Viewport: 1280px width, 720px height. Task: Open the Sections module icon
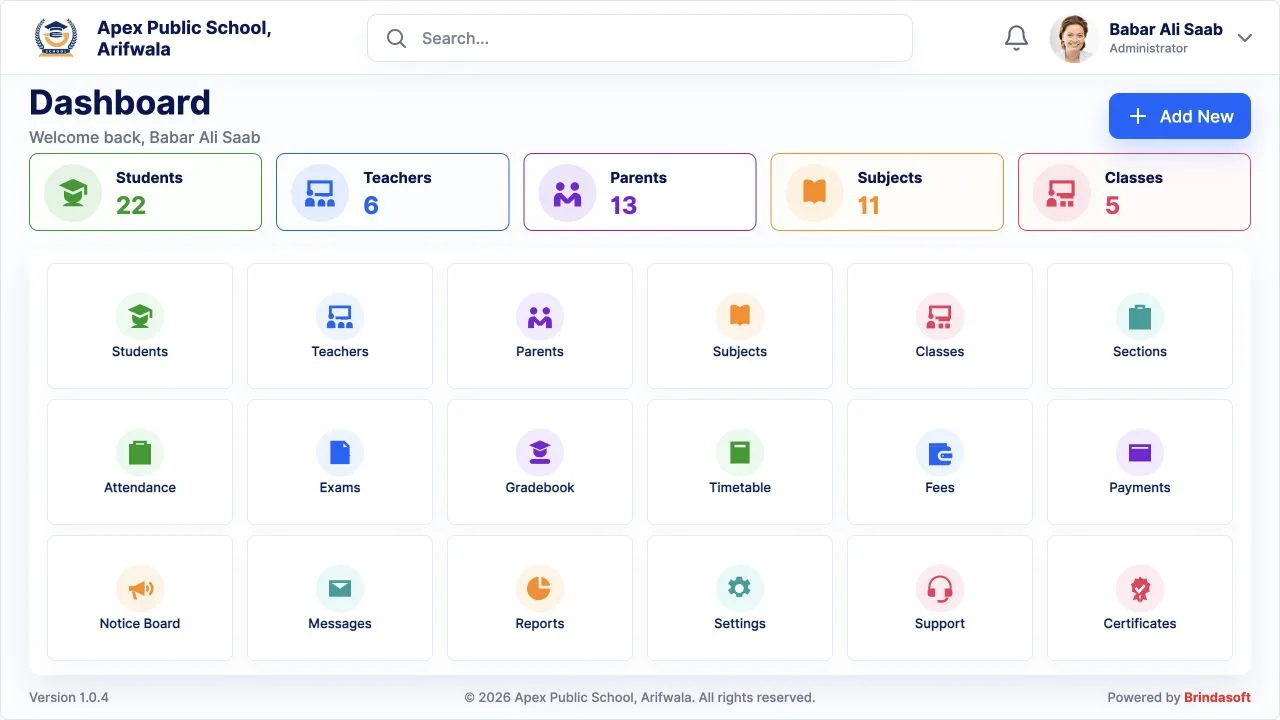click(x=1140, y=317)
